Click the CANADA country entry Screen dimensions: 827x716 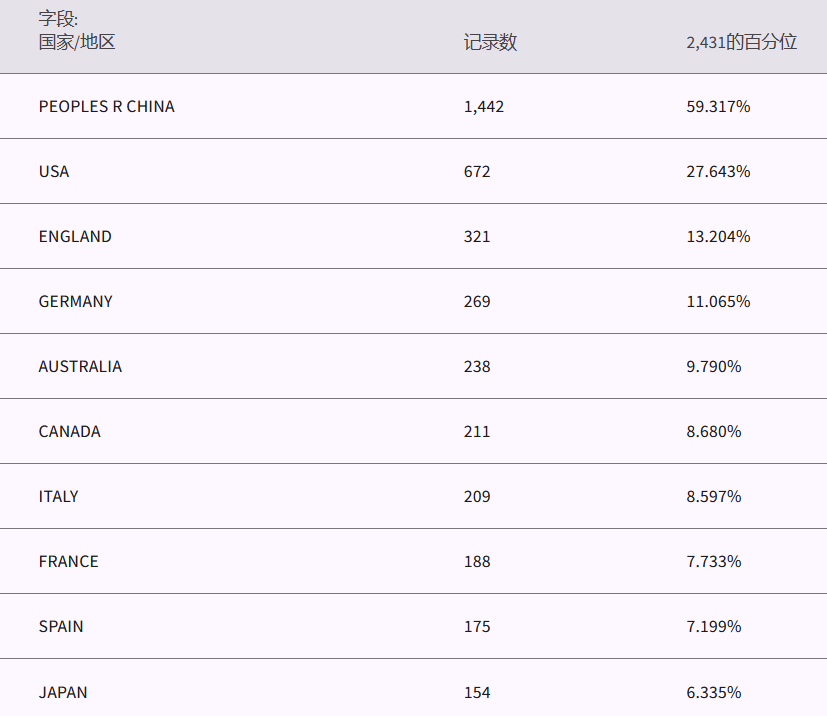coord(69,431)
